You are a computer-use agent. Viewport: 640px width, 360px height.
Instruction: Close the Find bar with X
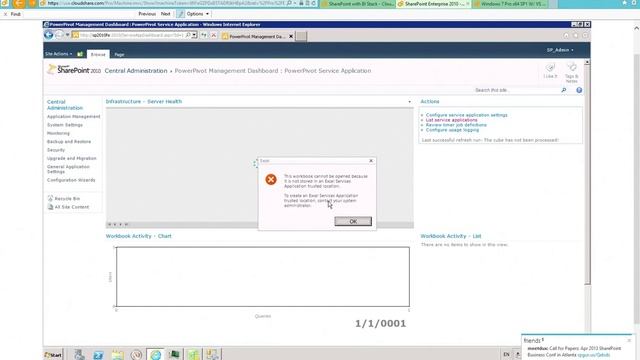click(x=5, y=14)
